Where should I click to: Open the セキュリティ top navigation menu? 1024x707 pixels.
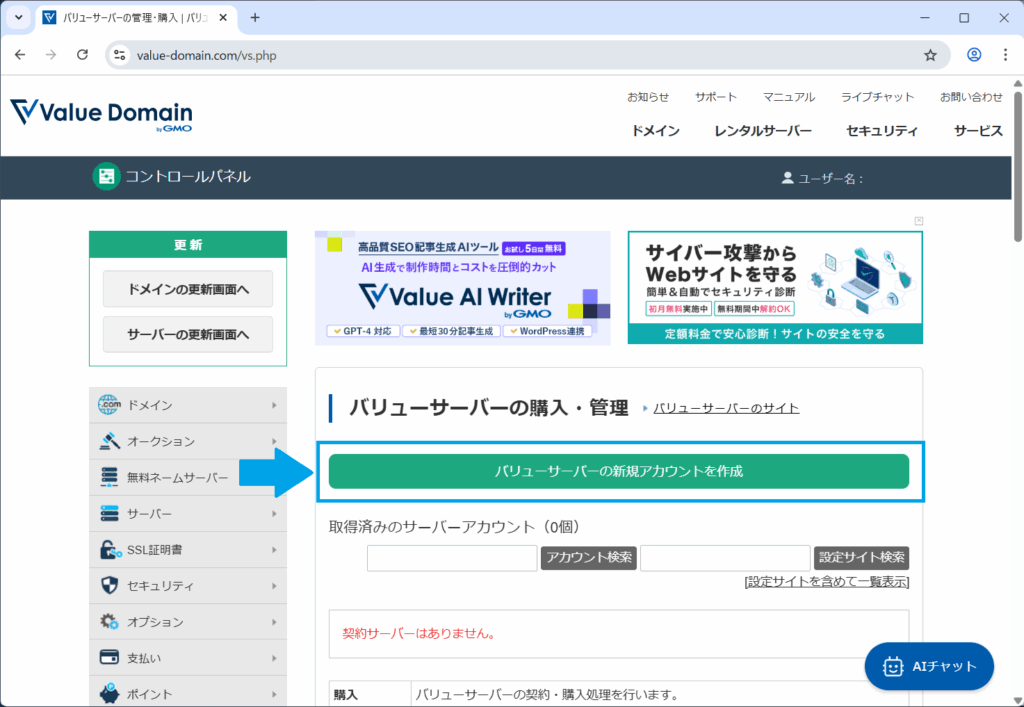(x=881, y=131)
